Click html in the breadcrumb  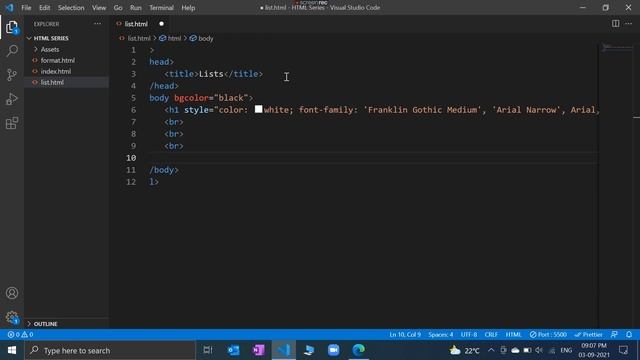click(174, 38)
